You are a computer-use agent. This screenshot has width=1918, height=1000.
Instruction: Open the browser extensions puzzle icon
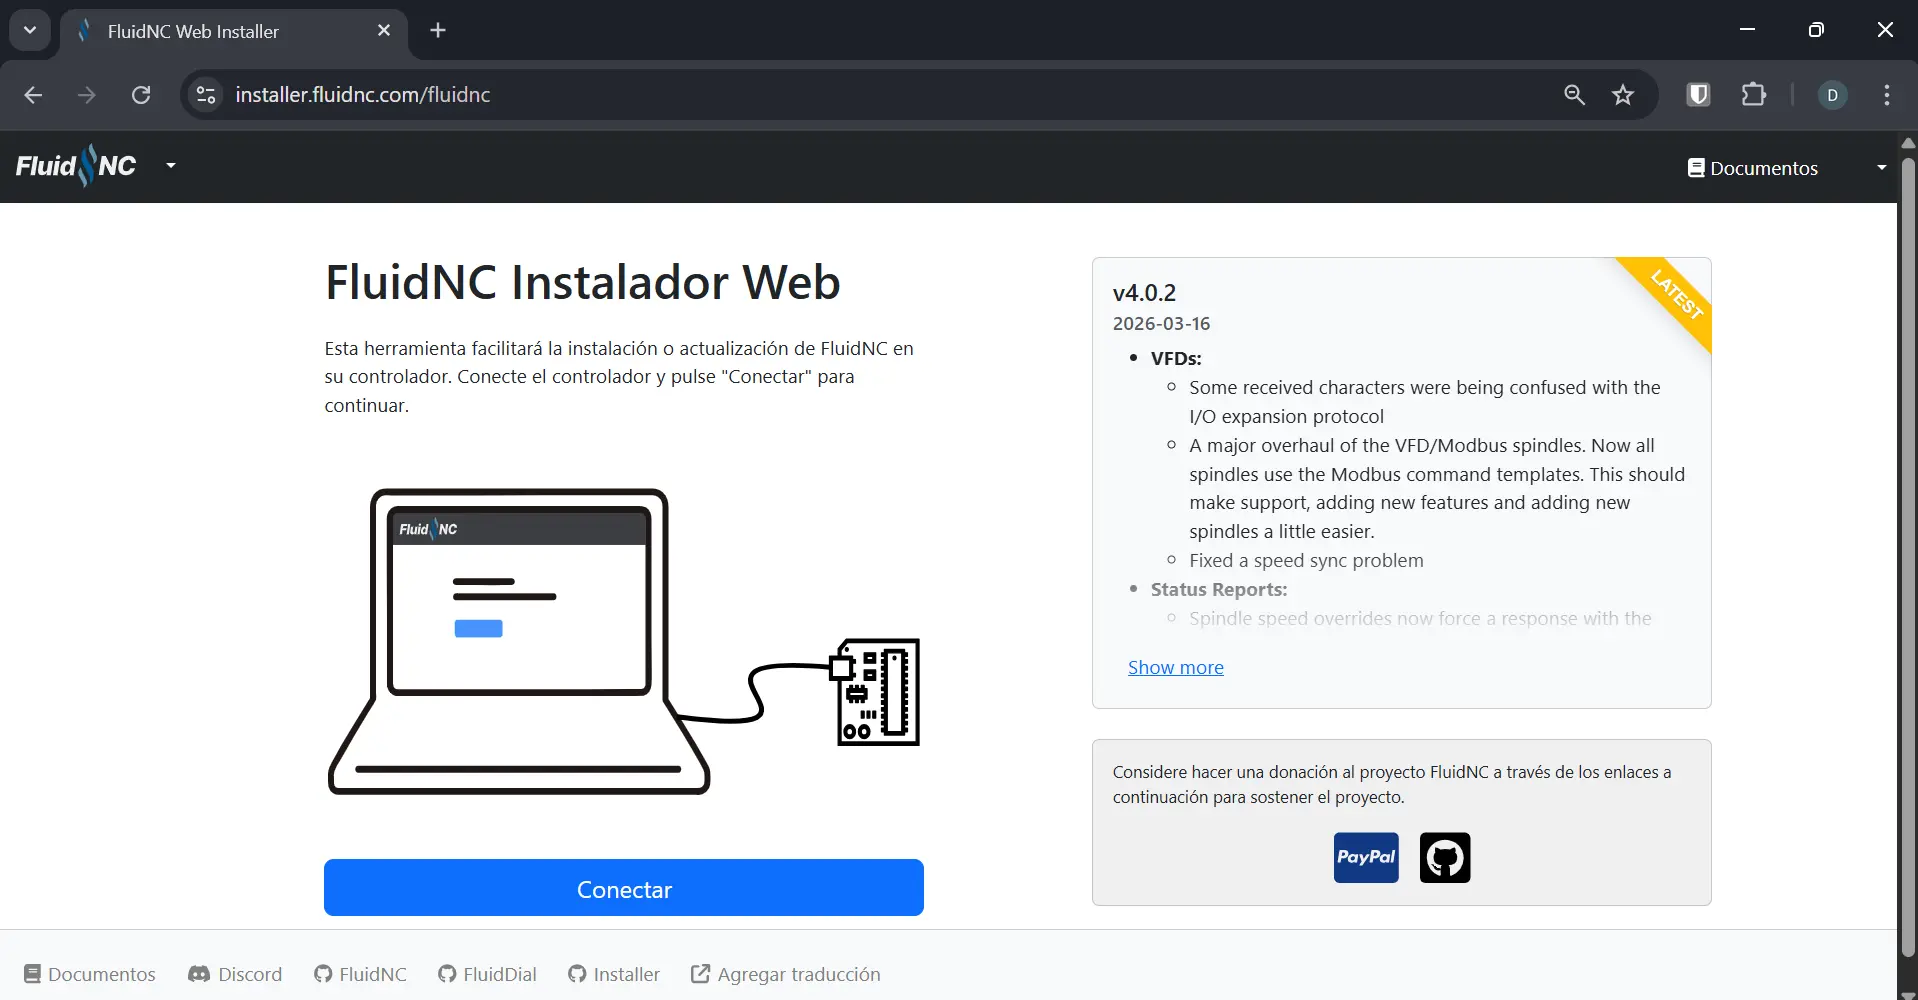coord(1755,94)
